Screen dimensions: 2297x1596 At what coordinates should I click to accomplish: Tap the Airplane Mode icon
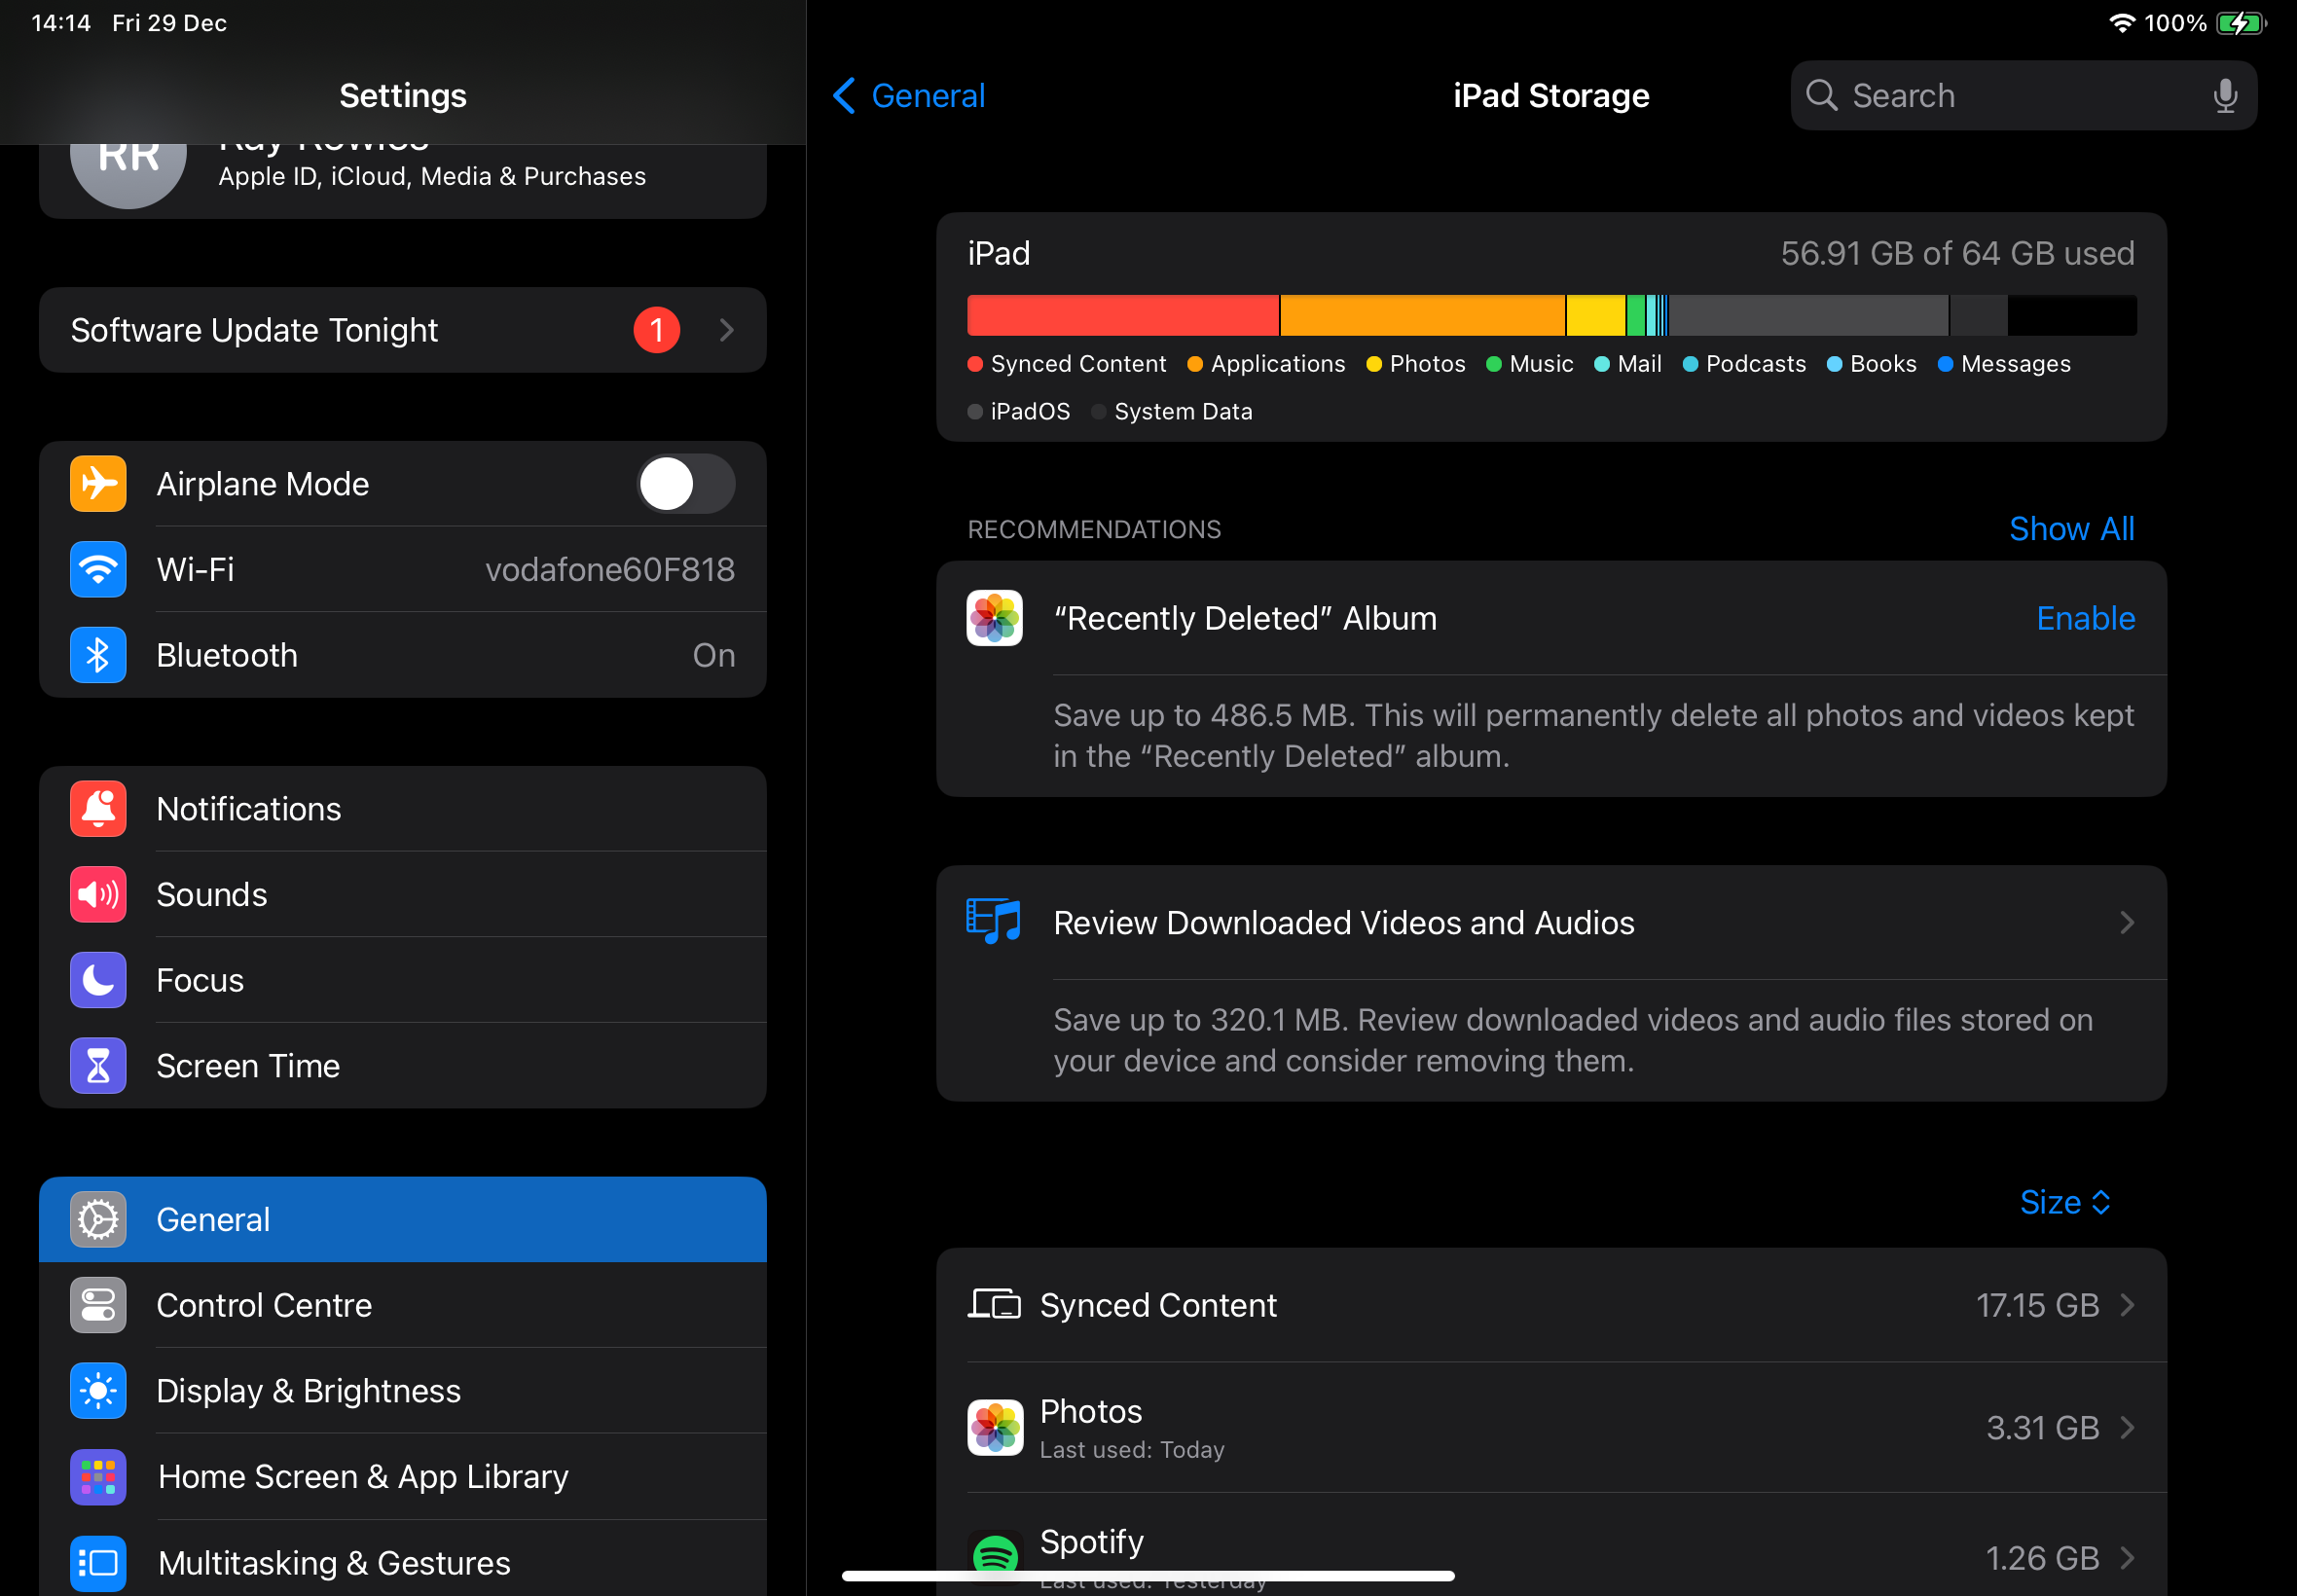click(x=98, y=484)
